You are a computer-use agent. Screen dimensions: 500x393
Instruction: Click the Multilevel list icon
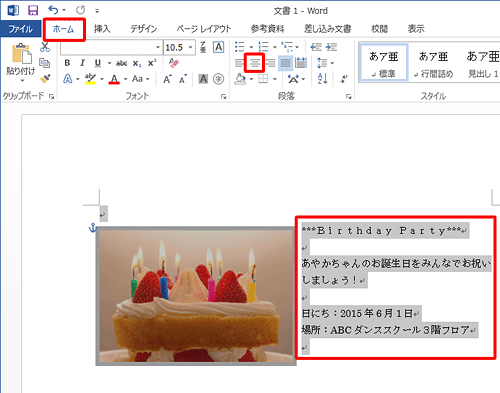coord(287,47)
